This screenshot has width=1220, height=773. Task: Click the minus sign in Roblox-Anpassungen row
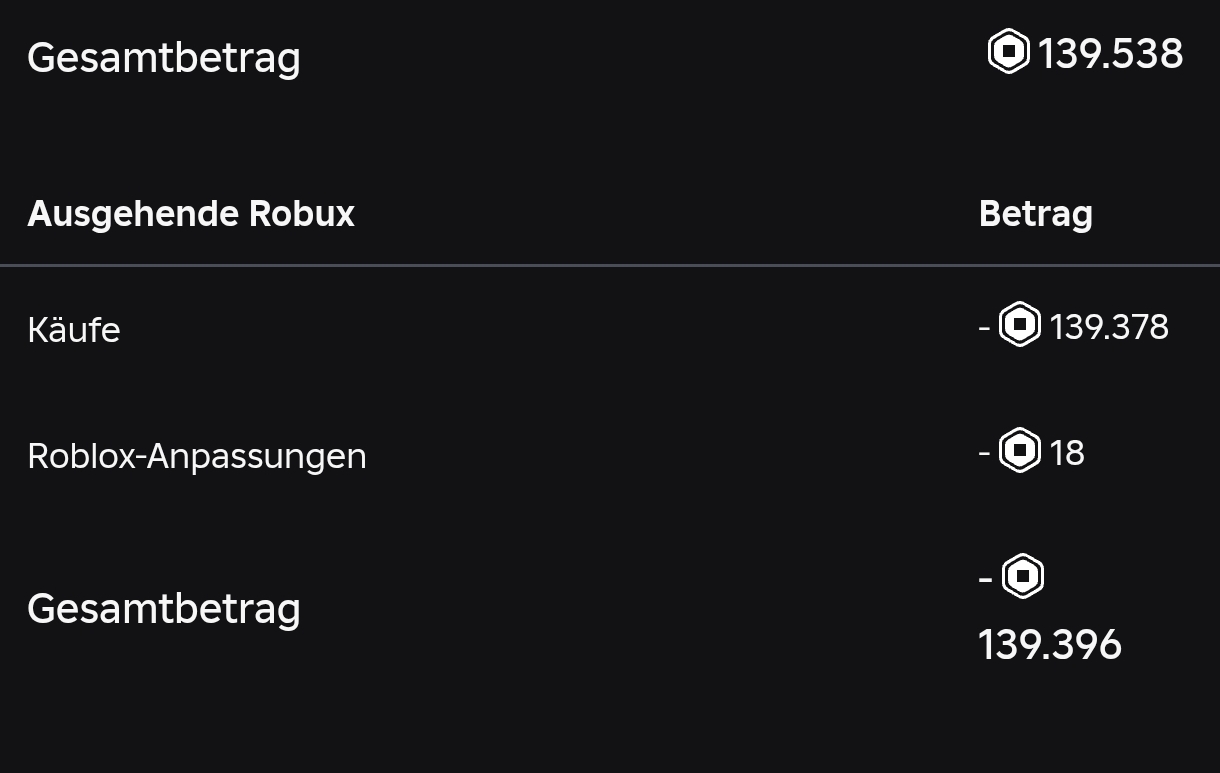985,453
